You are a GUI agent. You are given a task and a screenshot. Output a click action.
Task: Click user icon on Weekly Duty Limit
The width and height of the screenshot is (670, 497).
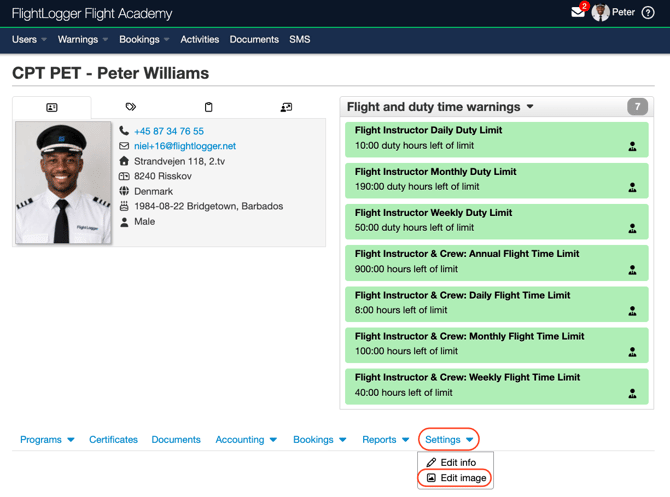click(632, 229)
